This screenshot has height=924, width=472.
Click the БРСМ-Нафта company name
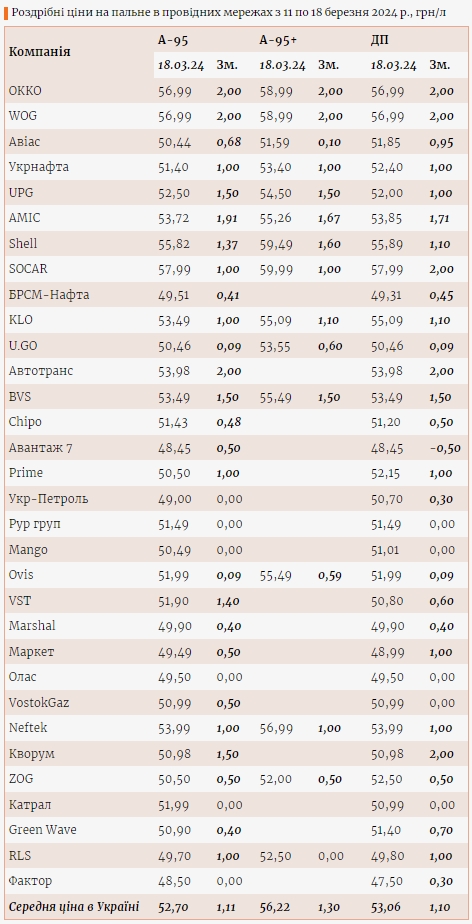tap(49, 295)
